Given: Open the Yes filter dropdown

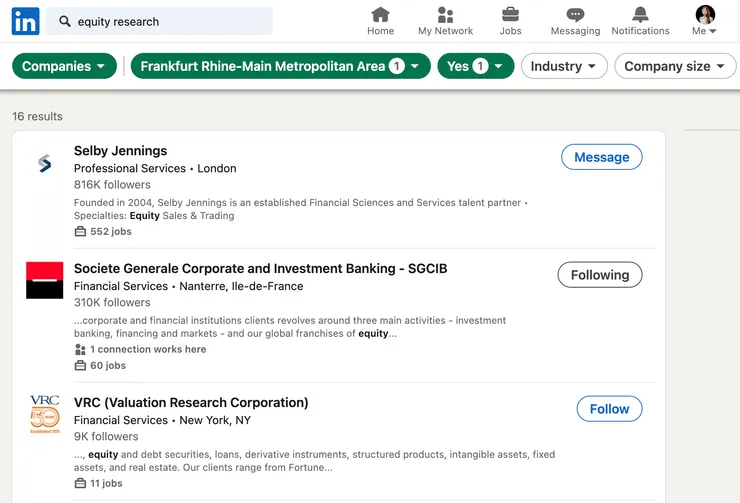Looking at the screenshot, I should (476, 66).
